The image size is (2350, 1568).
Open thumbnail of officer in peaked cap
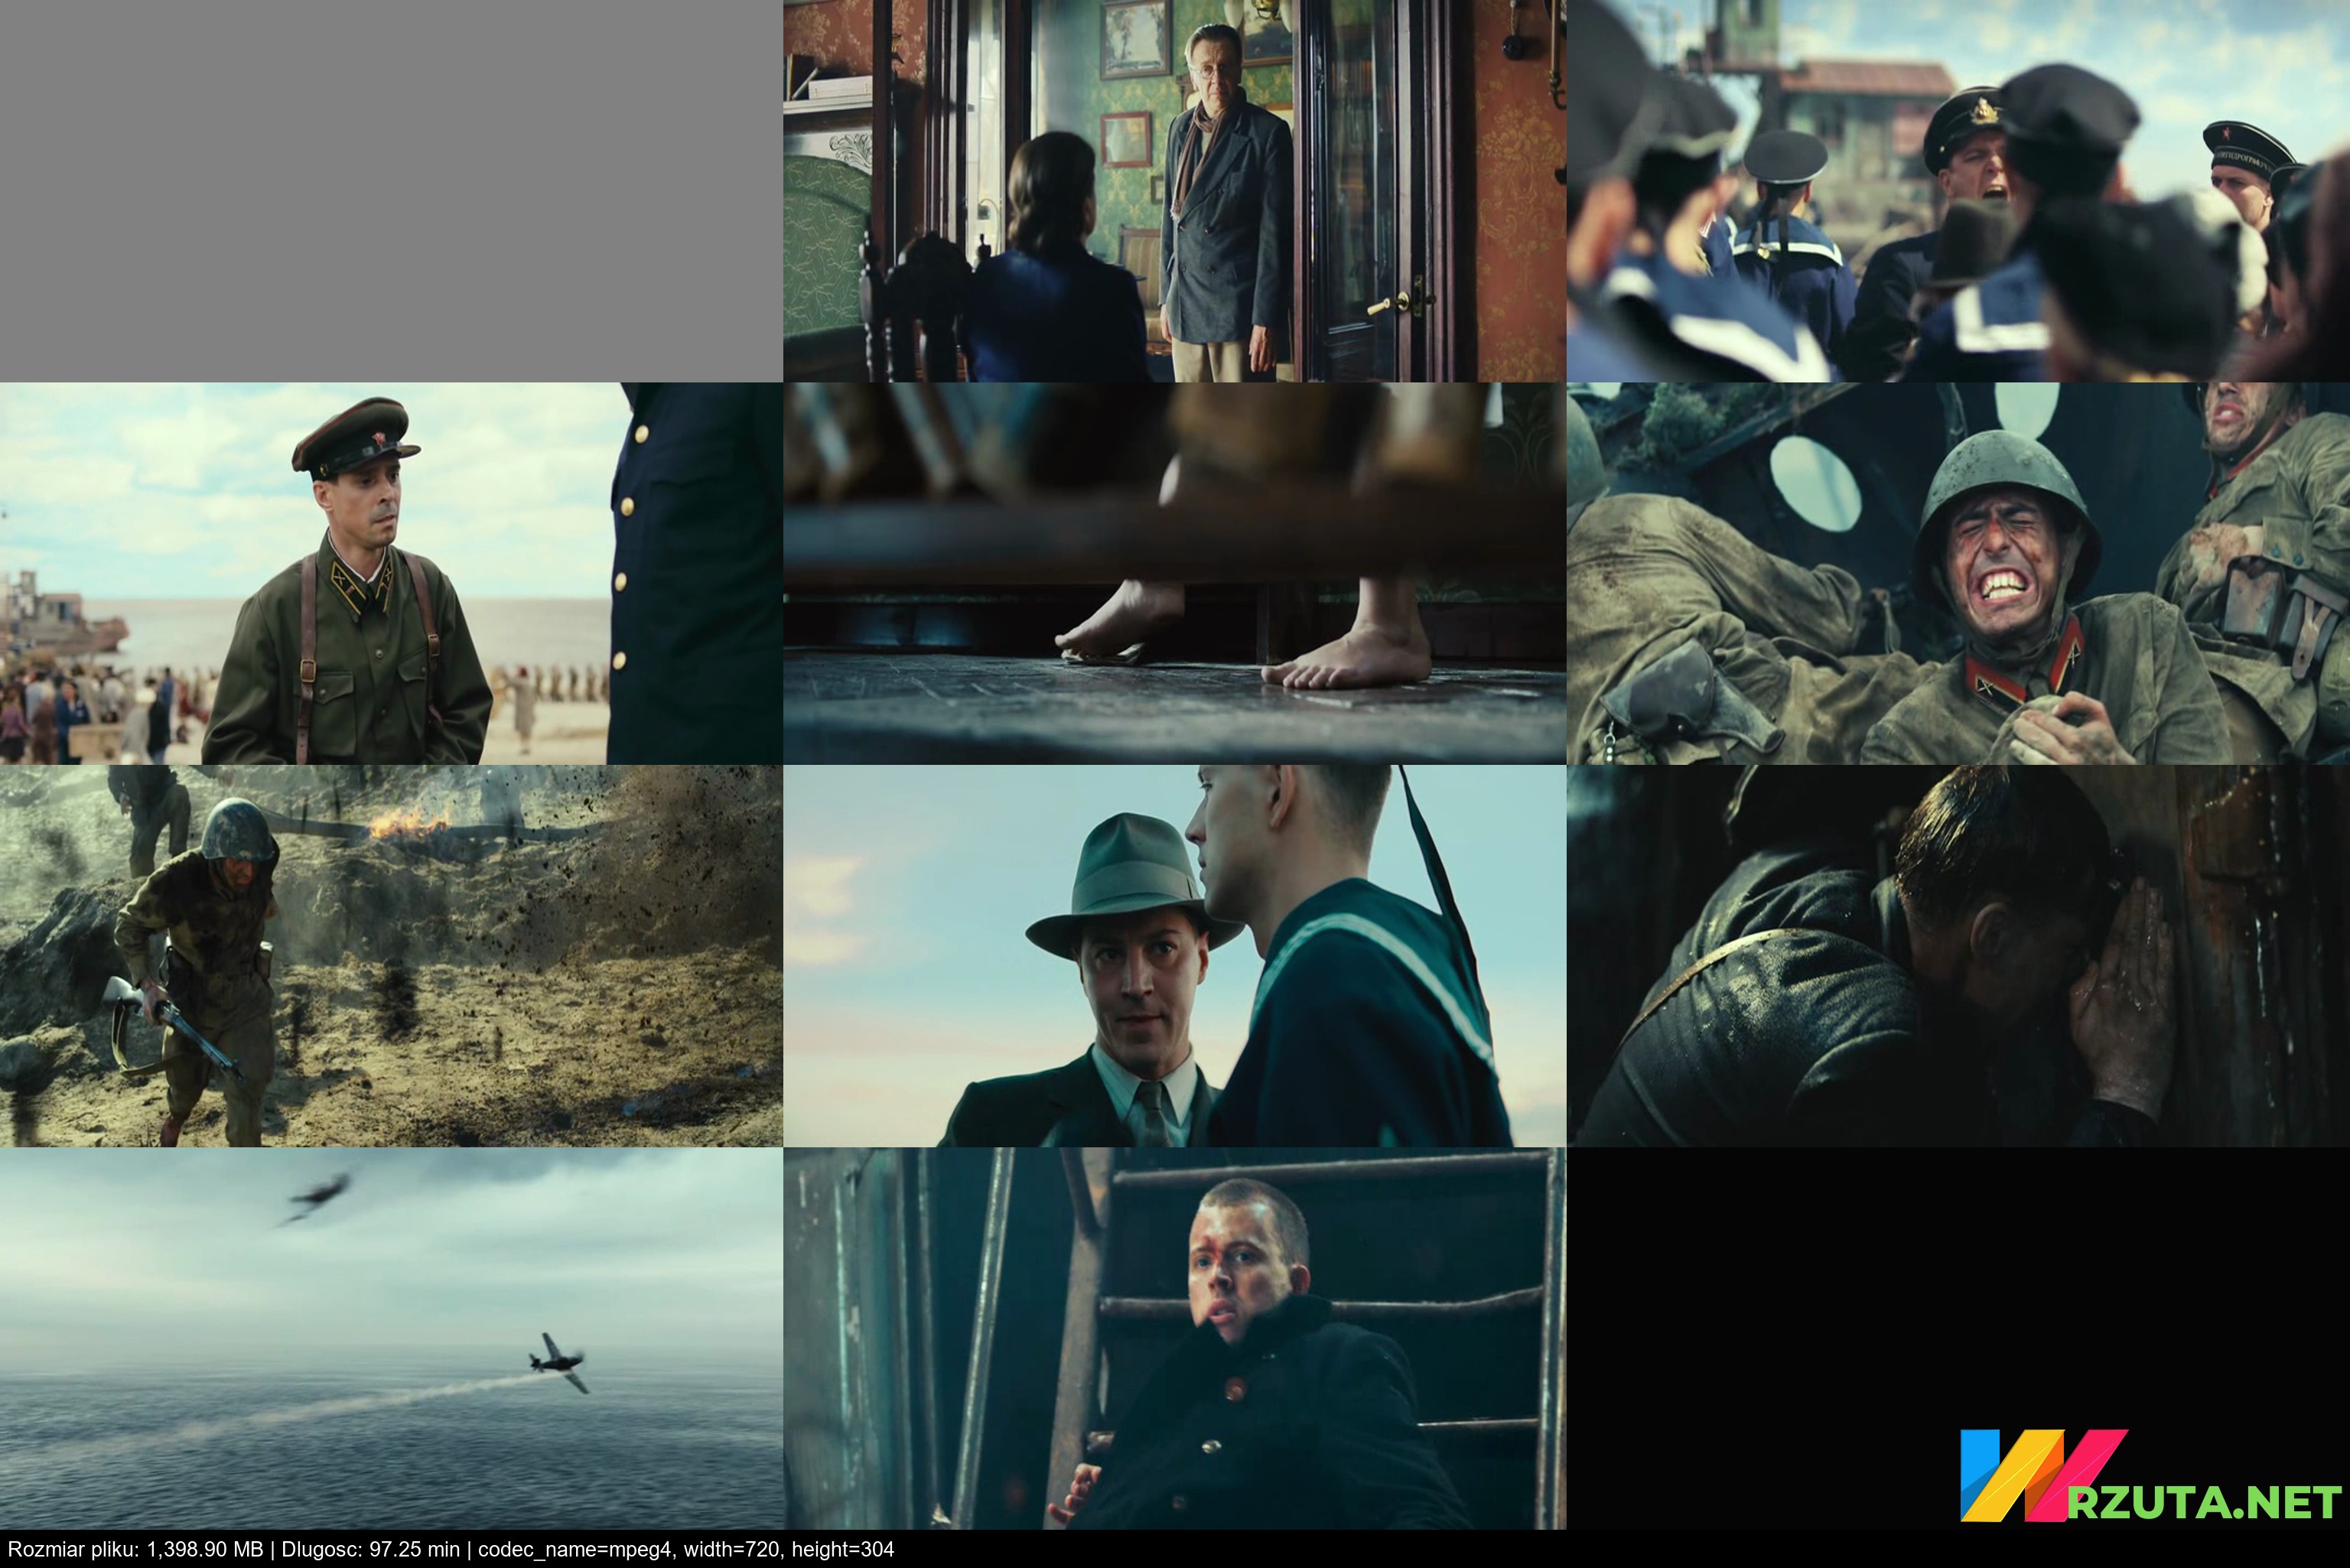(x=391, y=573)
